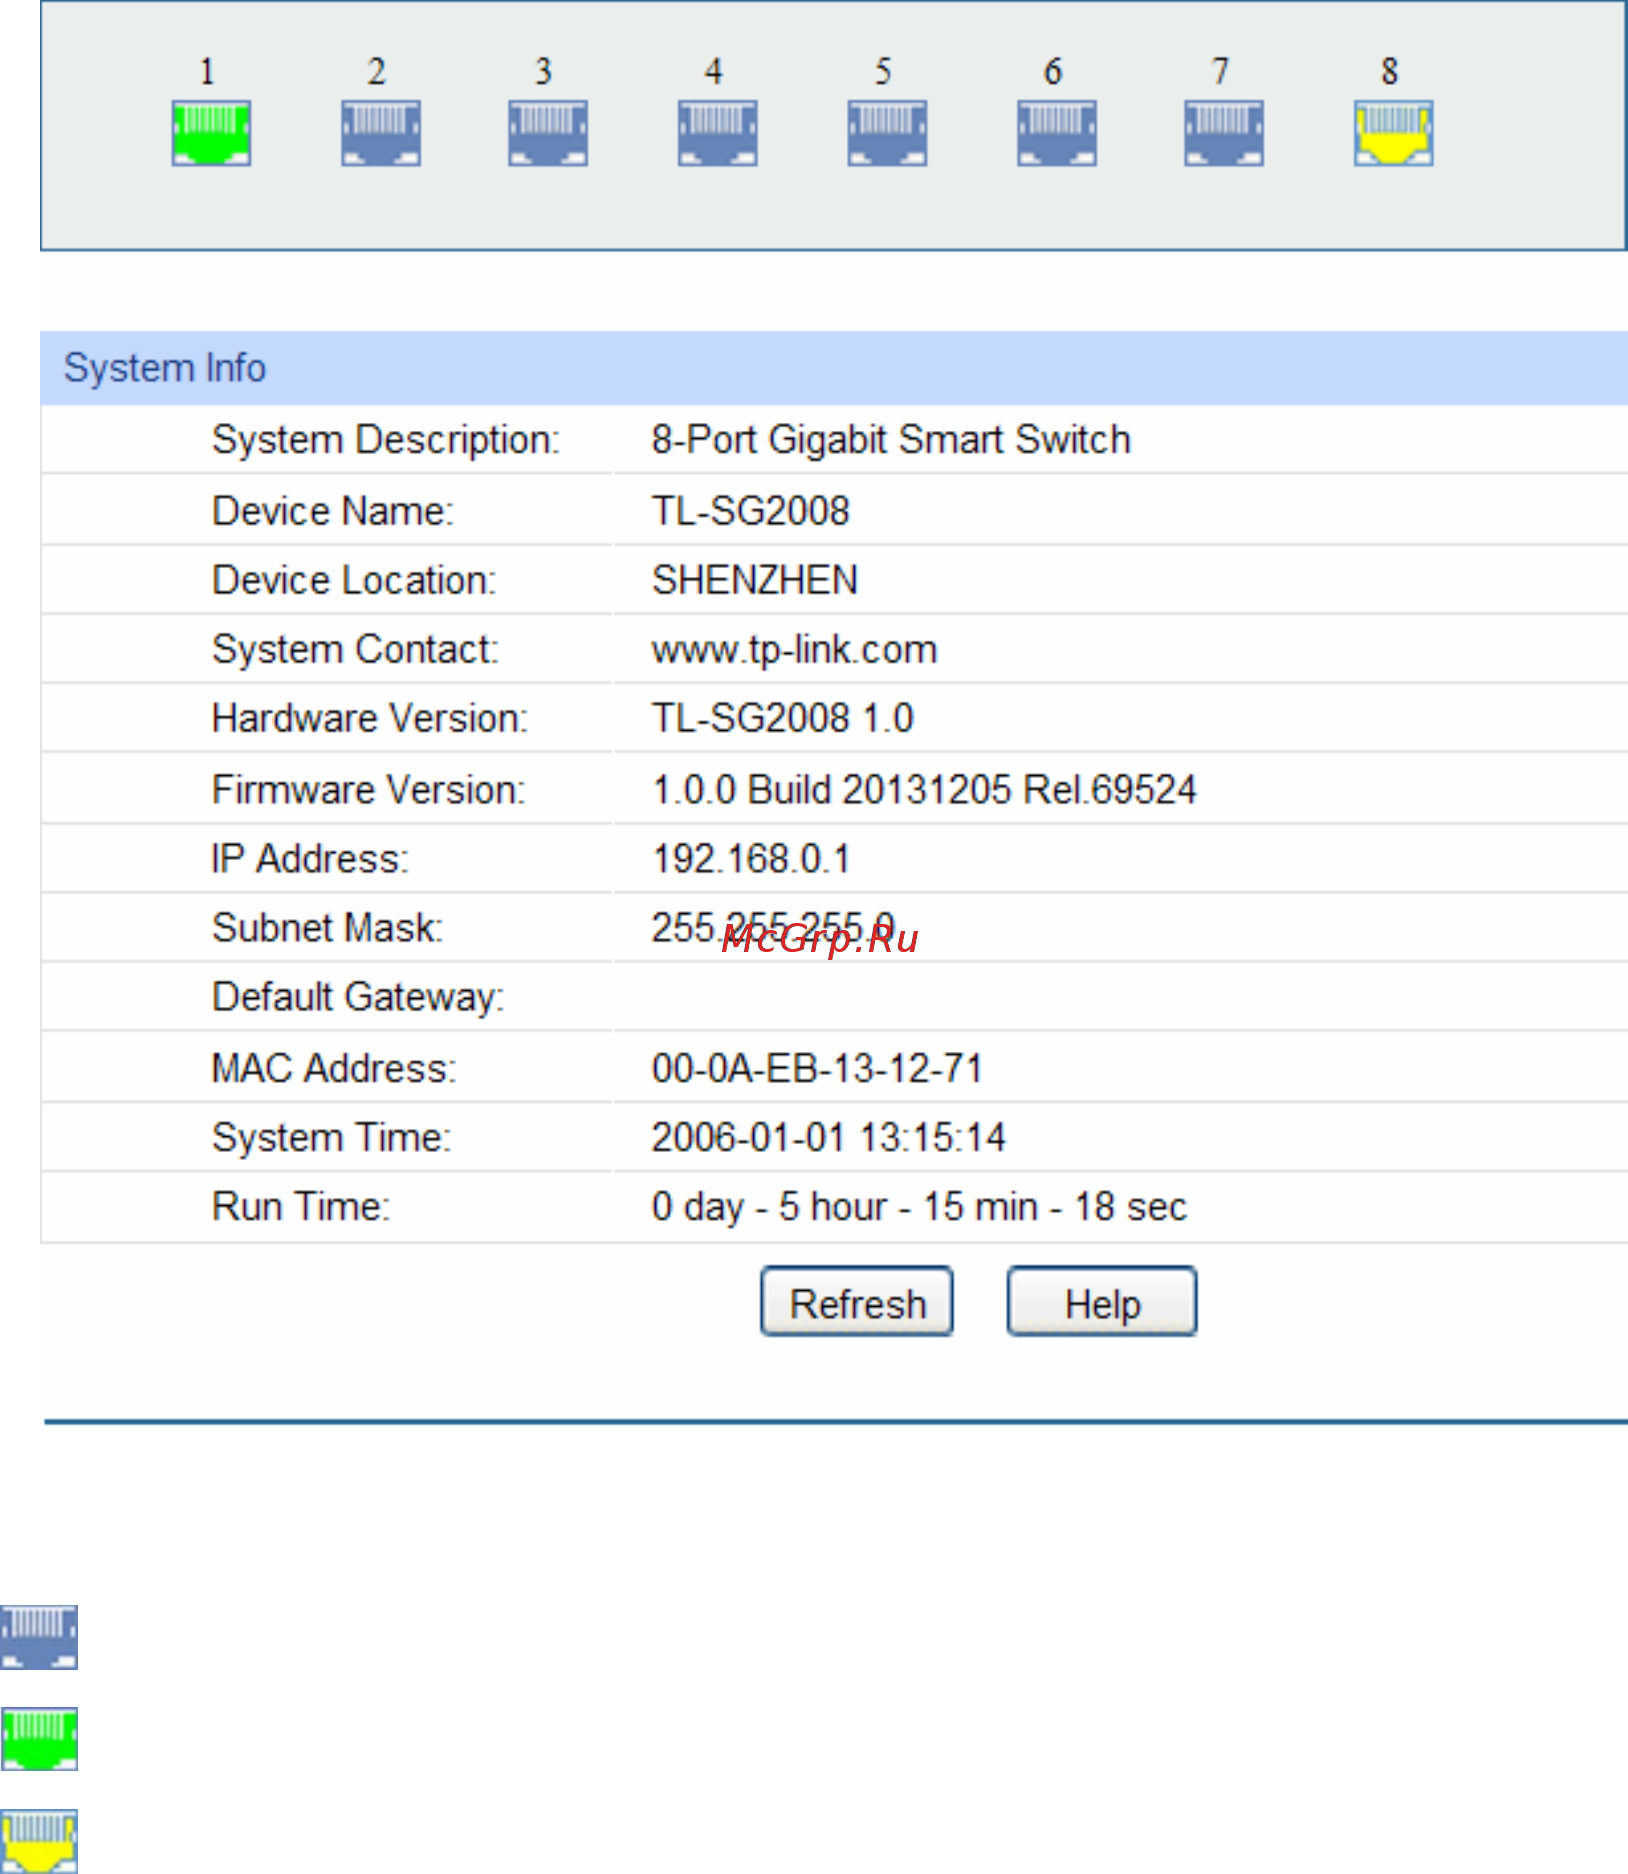This screenshot has height=1874, width=1628.
Task: Click the green port 1 icon
Action: point(211,133)
